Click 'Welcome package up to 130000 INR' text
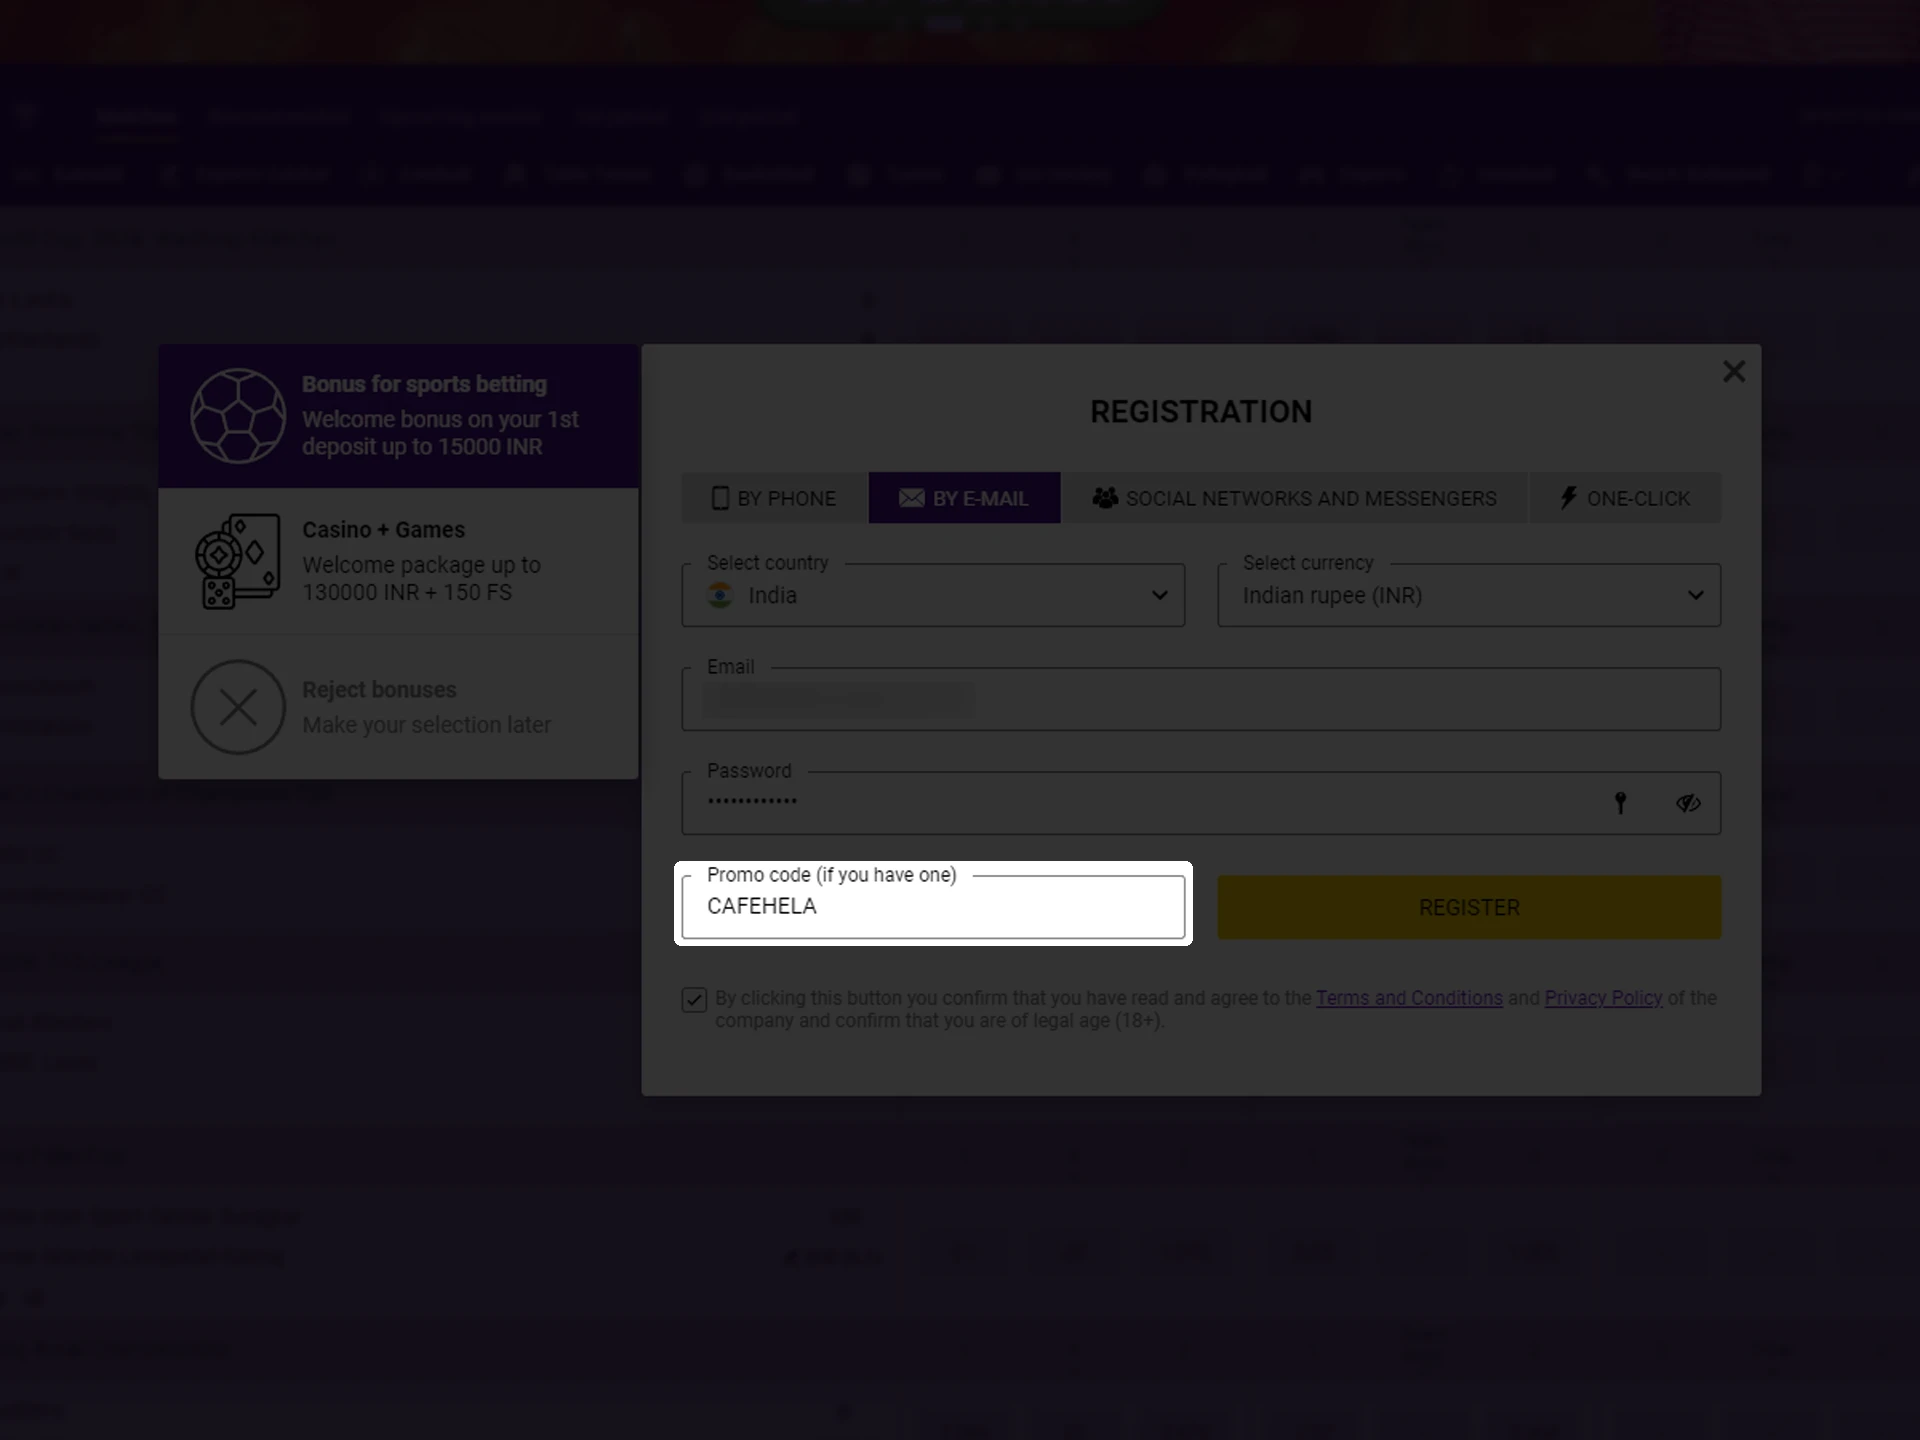1920x1440 pixels. click(421, 579)
